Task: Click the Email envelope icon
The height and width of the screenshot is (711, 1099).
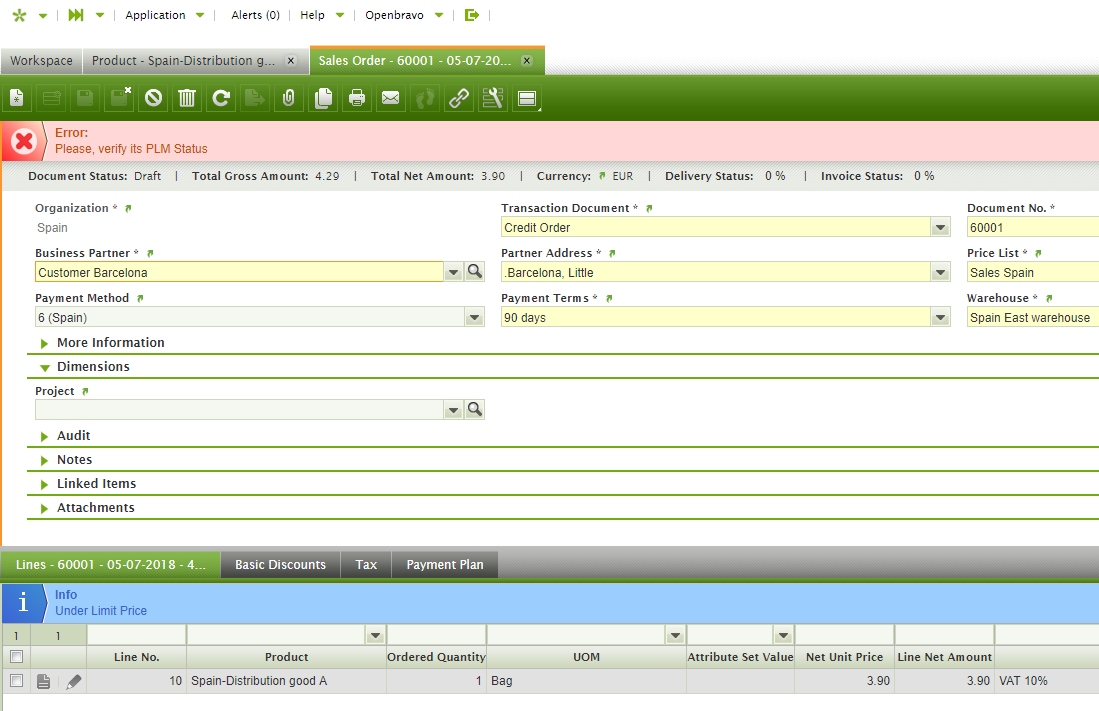Action: coord(390,98)
